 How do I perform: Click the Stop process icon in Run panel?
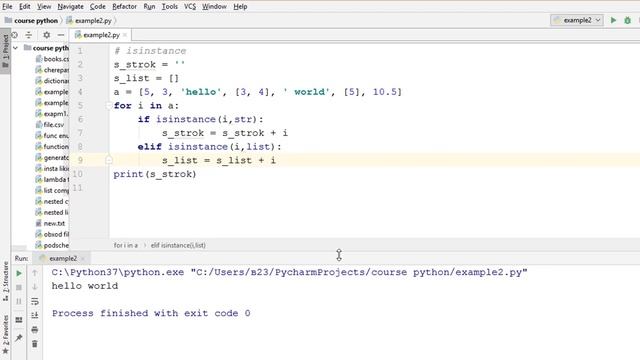pyautogui.click(x=19, y=287)
